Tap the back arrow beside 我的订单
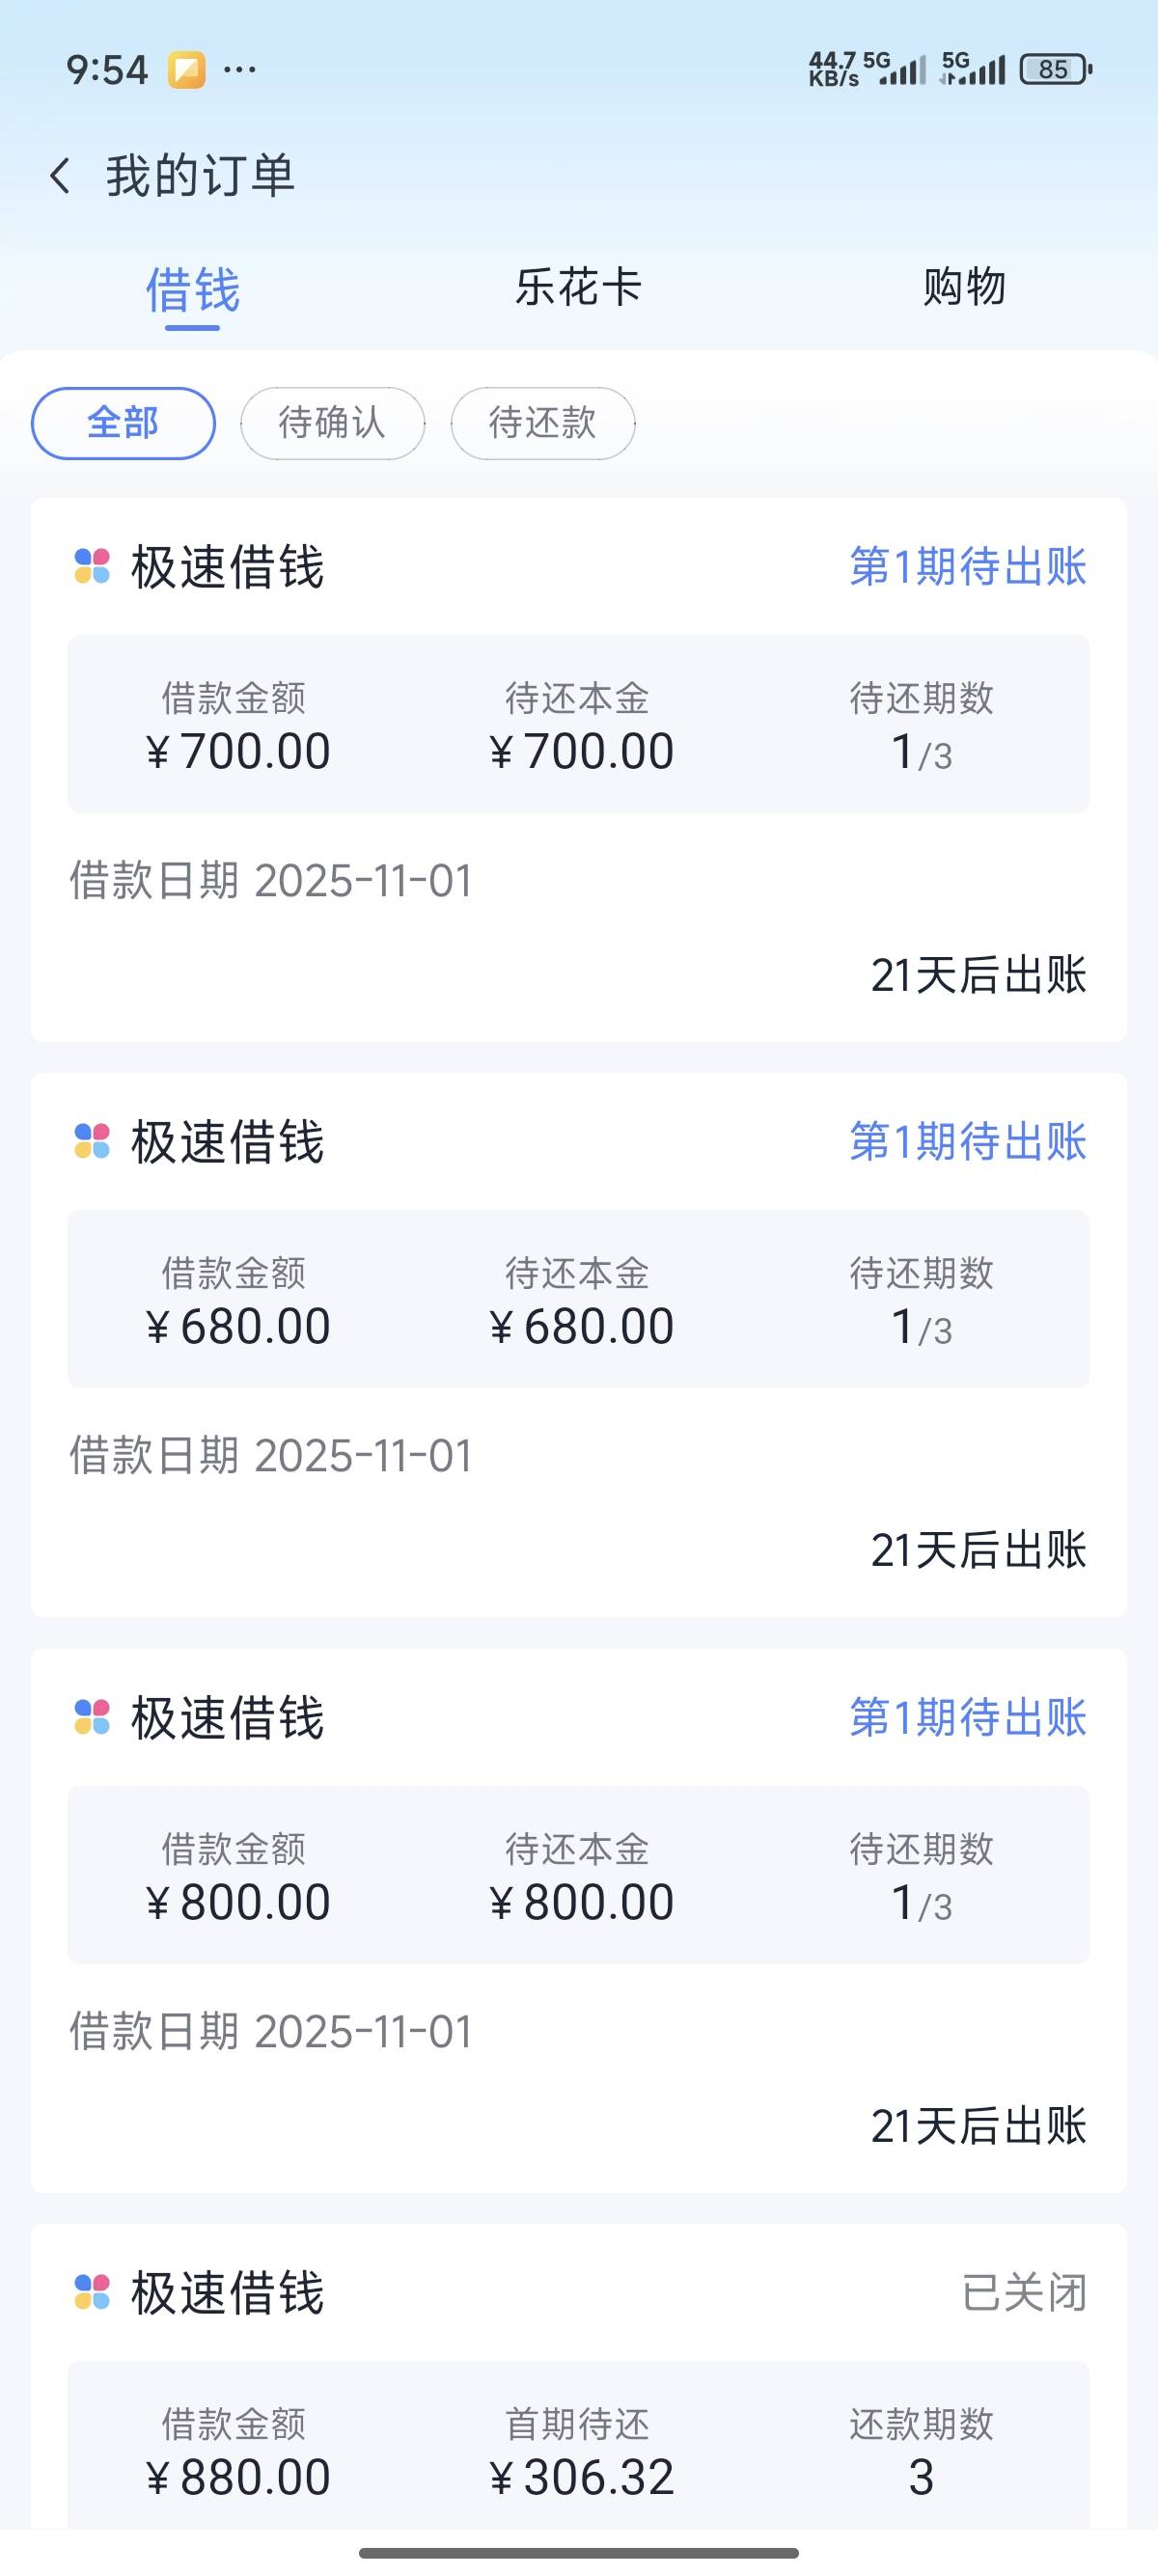 60,176
